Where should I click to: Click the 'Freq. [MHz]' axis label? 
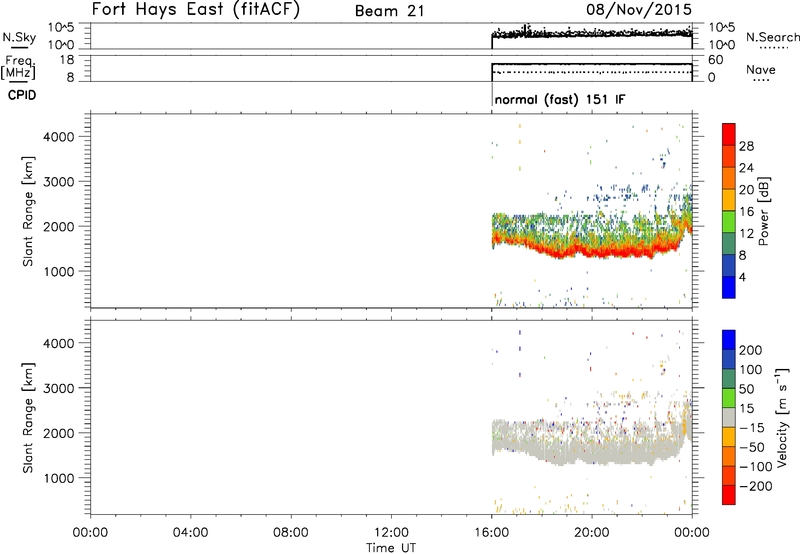click(x=20, y=68)
